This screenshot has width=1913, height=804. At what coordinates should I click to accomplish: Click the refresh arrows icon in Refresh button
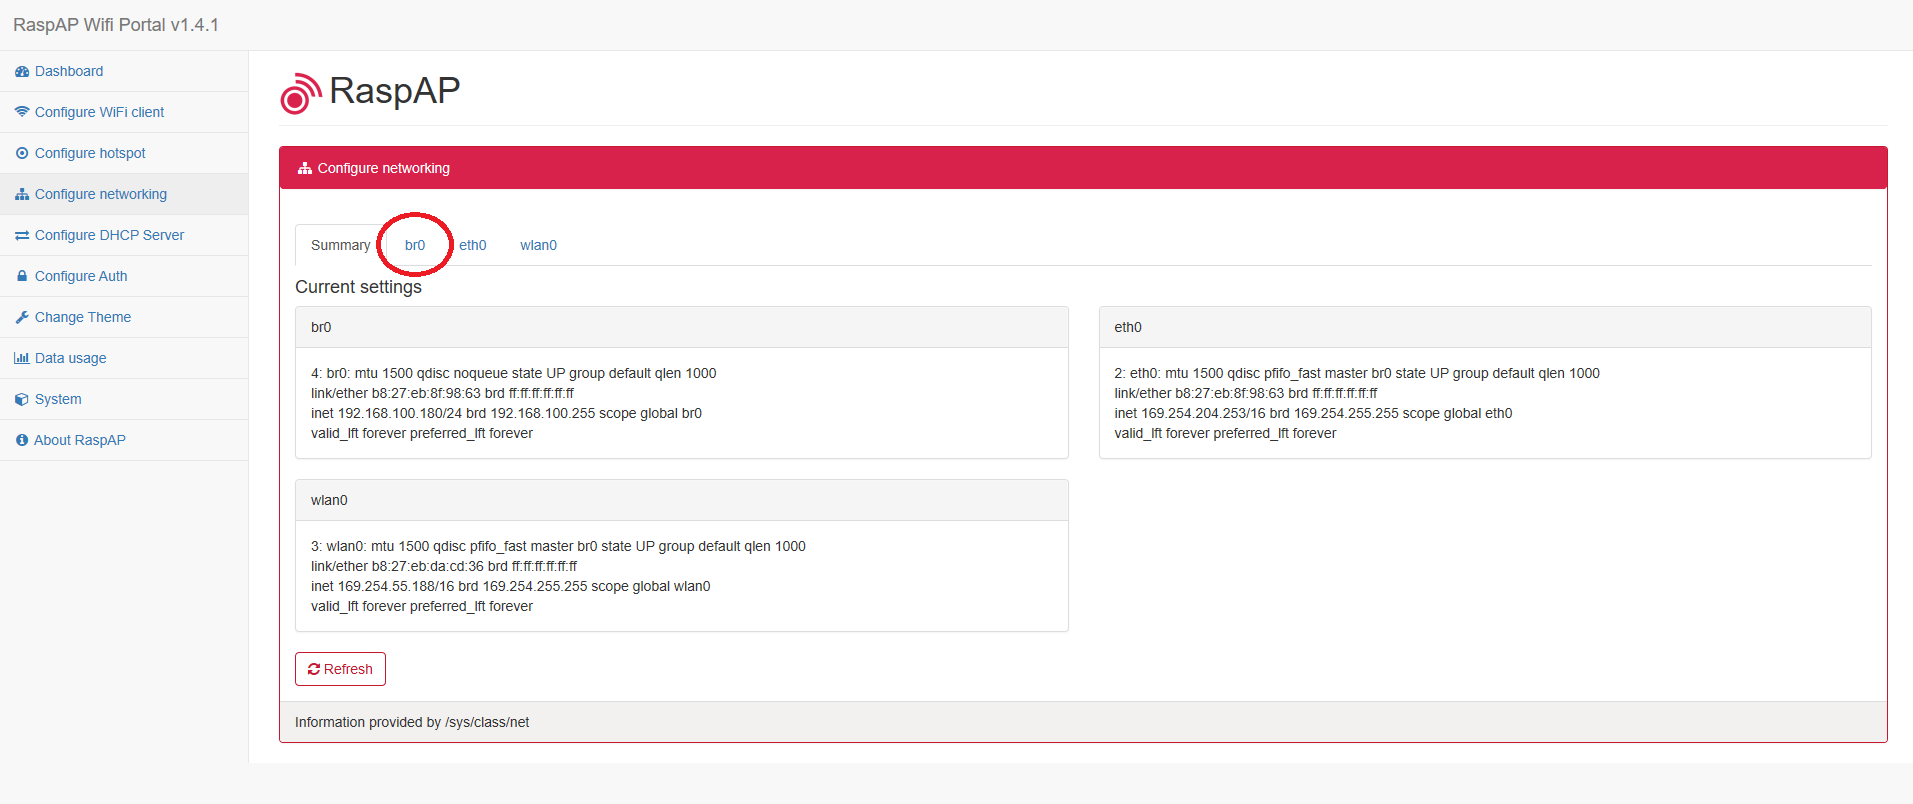314,669
